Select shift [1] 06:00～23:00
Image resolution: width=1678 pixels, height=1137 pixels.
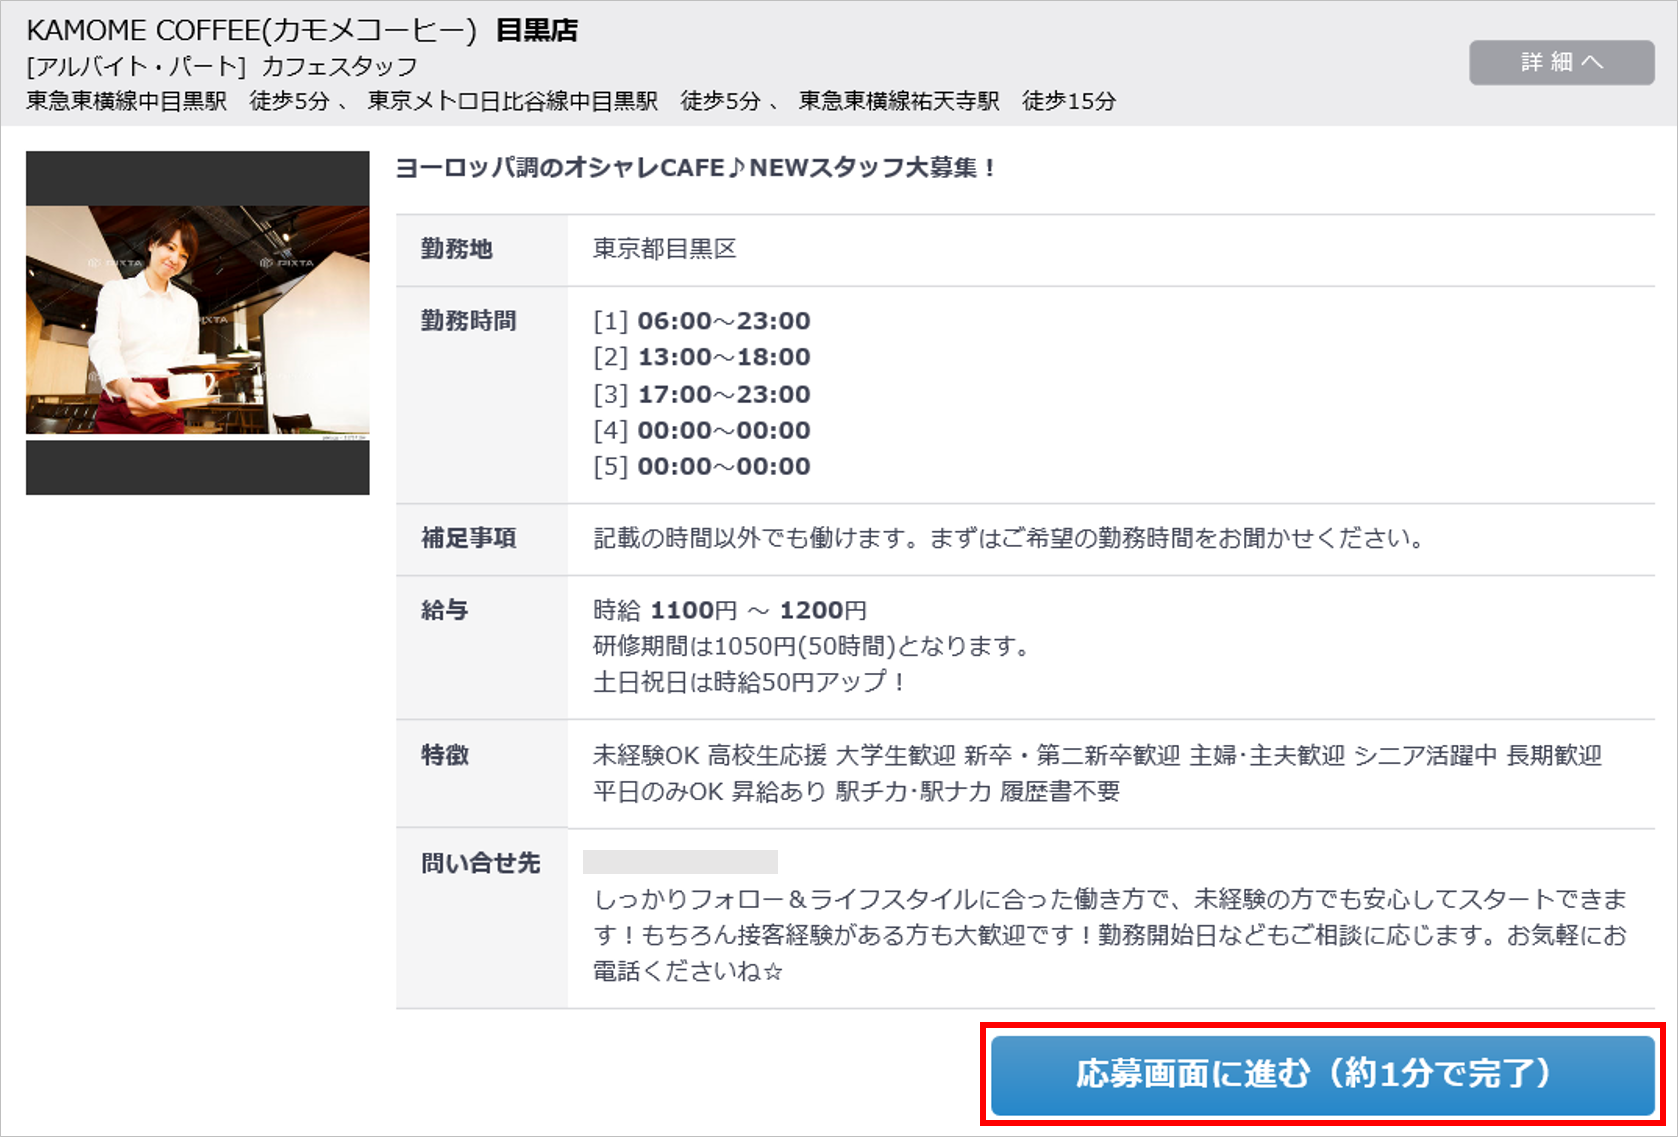tap(701, 321)
